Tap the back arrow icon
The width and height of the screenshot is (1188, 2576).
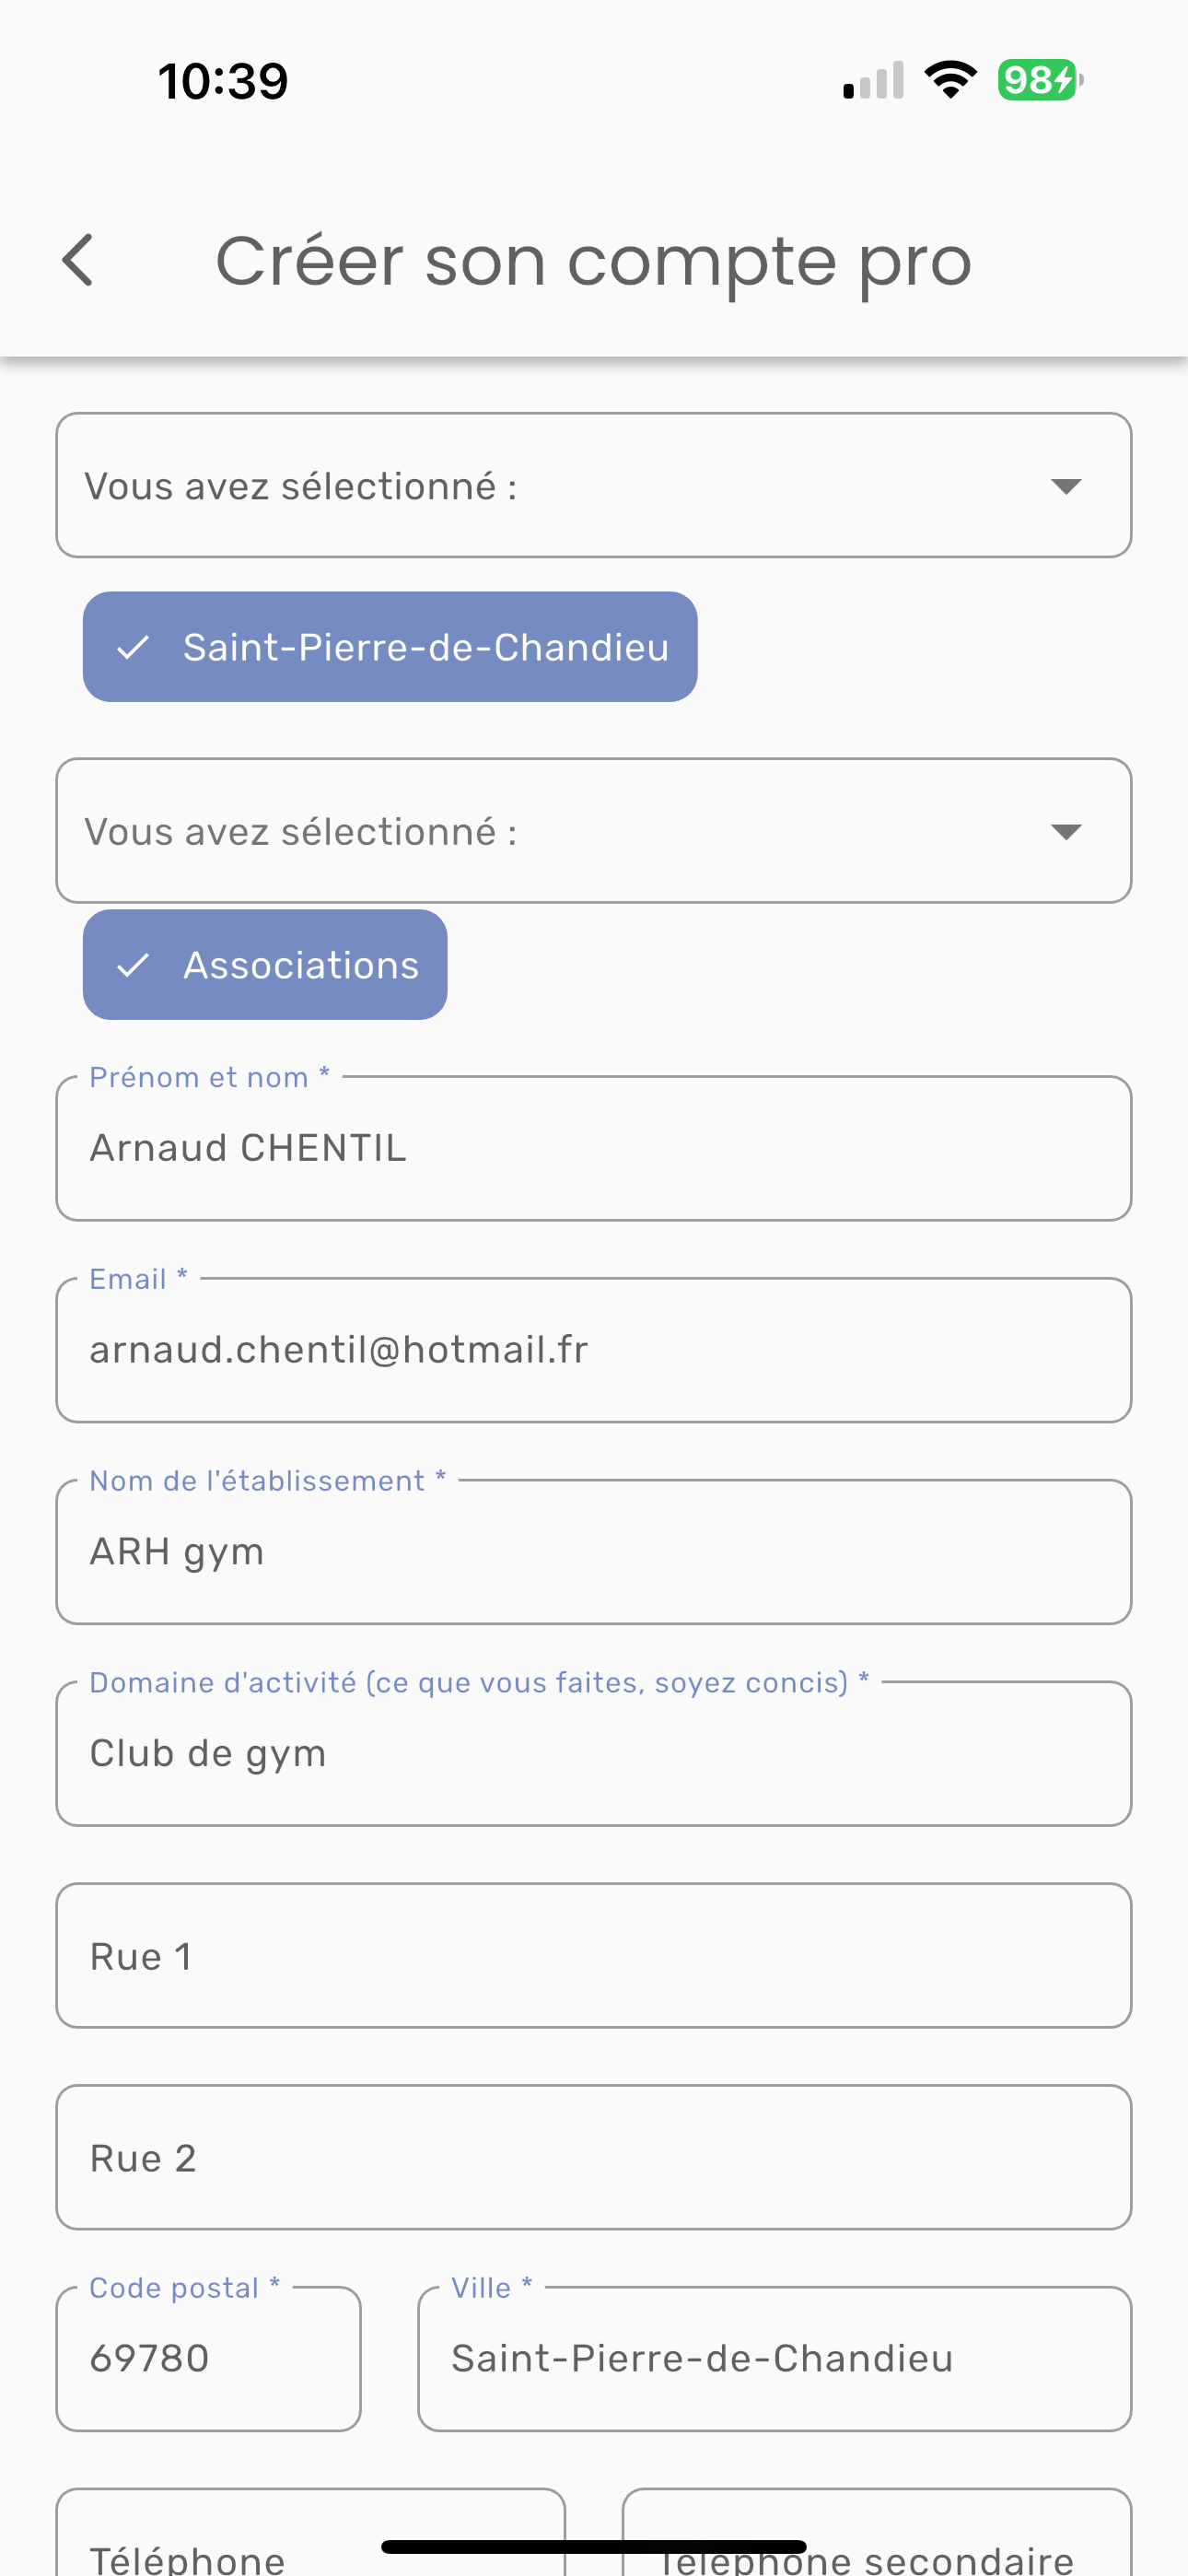pos(78,260)
